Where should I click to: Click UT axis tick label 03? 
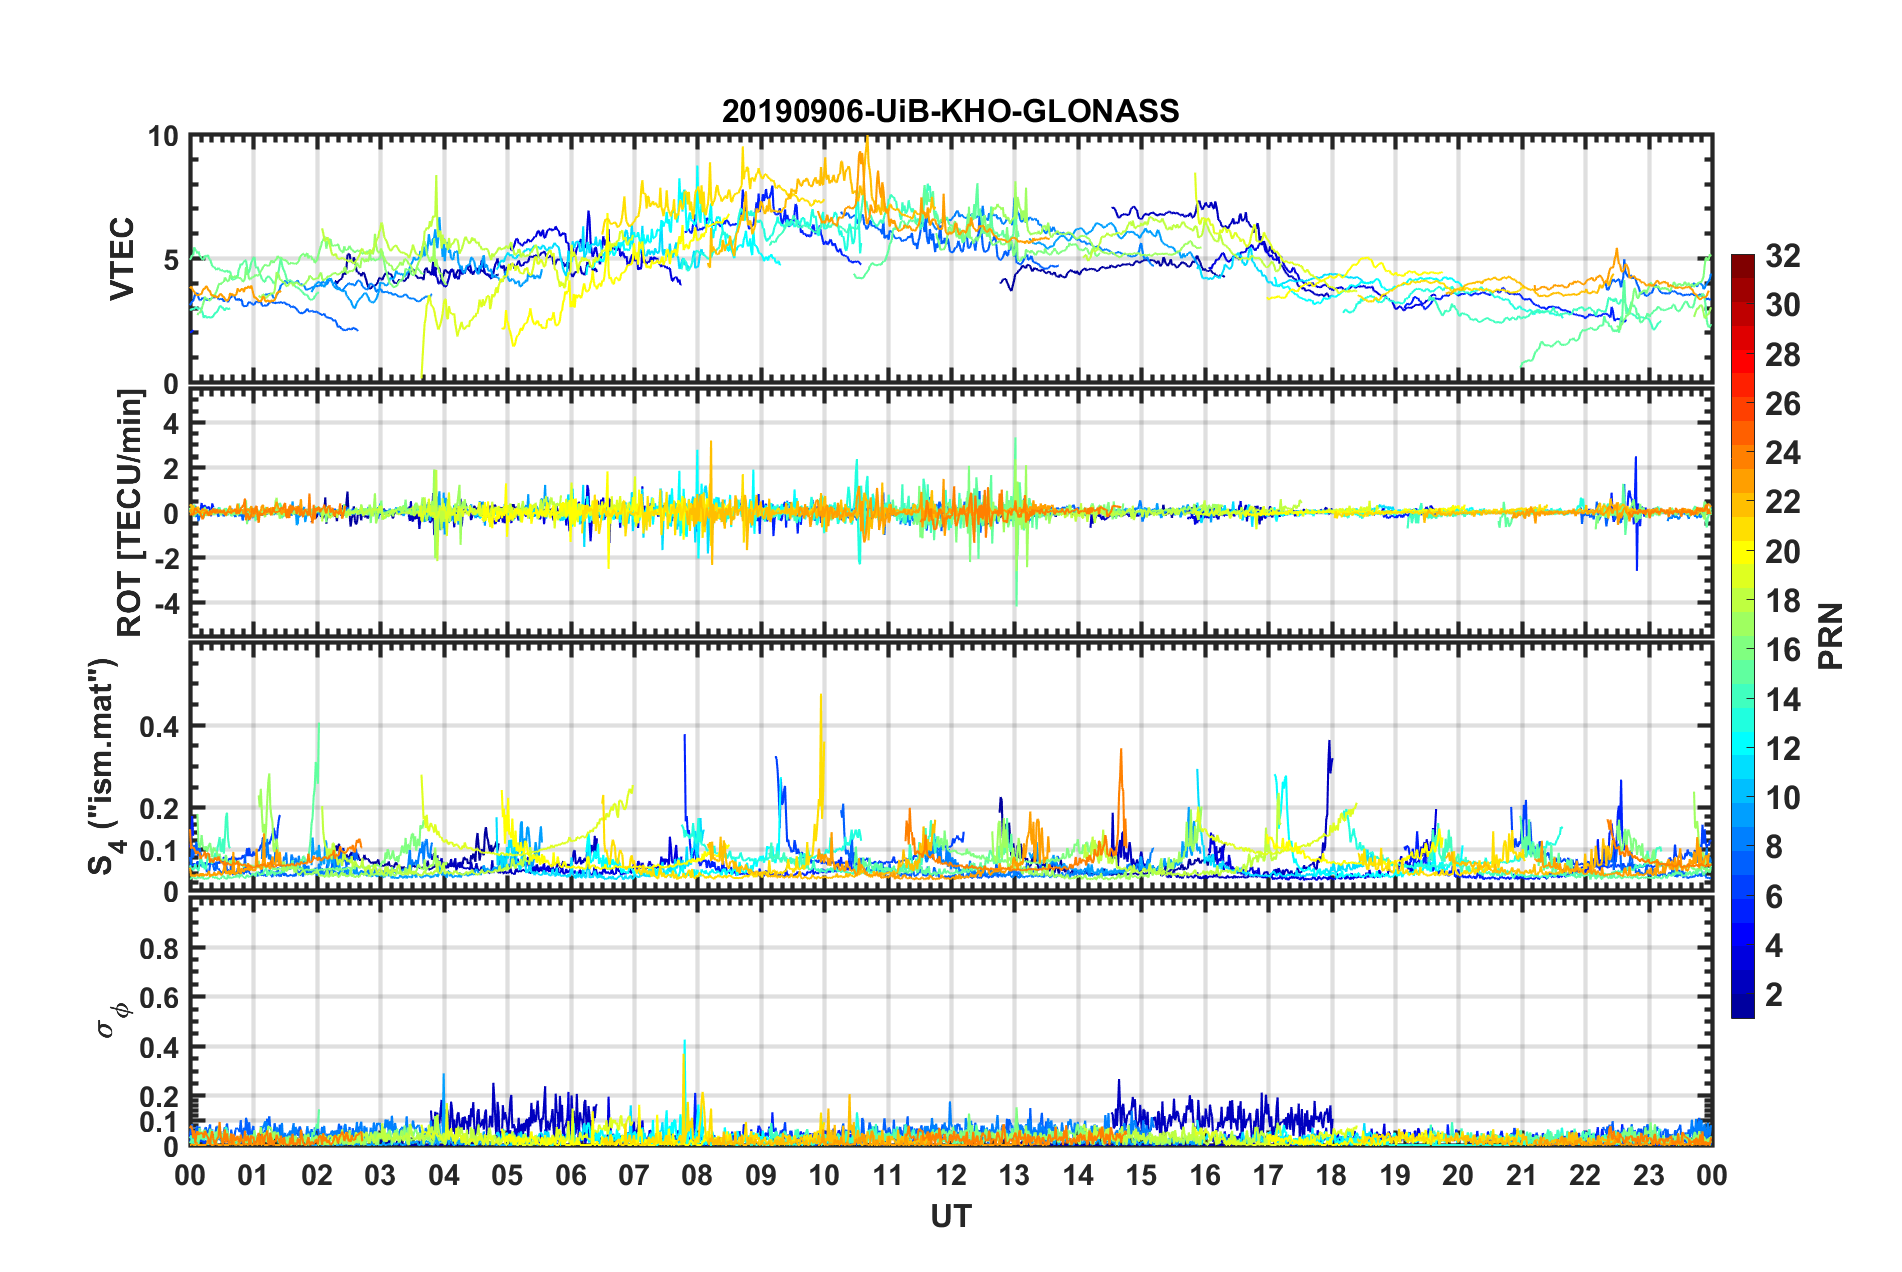(380, 1174)
